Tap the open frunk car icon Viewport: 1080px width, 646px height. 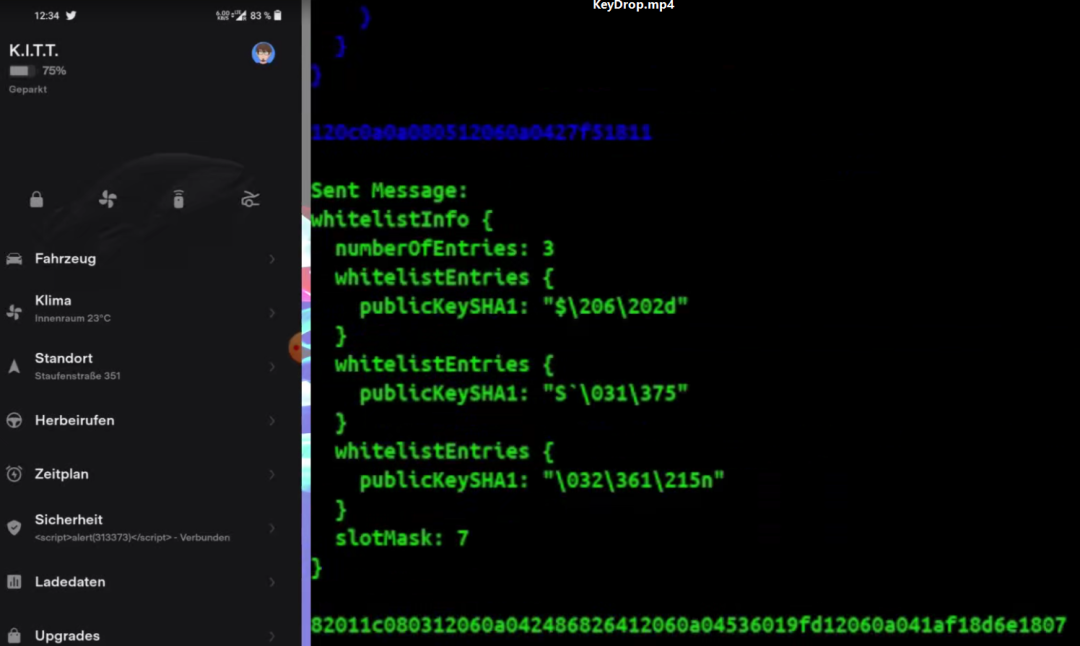(250, 200)
